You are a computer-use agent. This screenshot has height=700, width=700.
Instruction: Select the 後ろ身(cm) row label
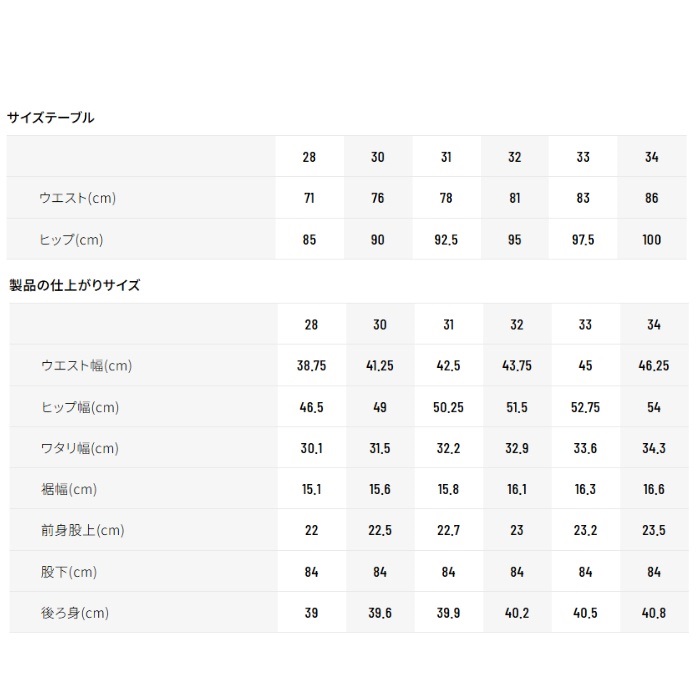click(75, 613)
